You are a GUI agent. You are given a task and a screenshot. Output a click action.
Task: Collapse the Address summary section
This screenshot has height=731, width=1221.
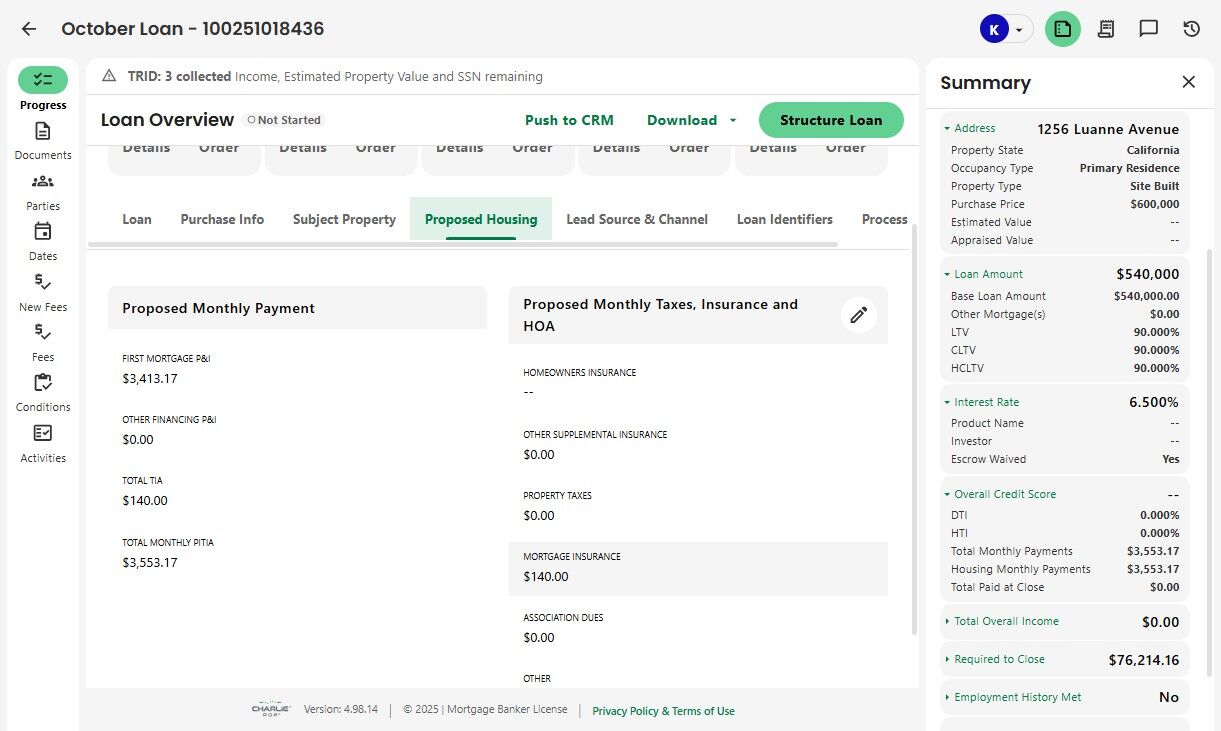coord(948,129)
